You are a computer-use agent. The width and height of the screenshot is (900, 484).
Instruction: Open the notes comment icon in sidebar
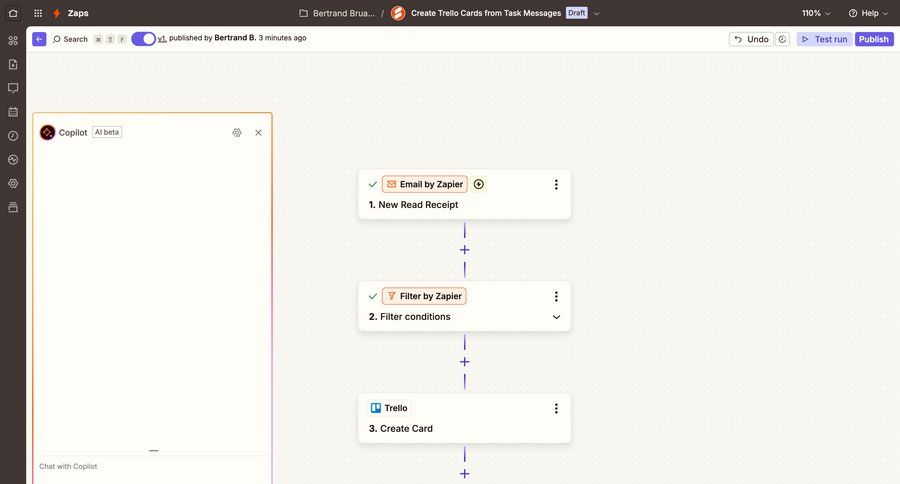click(13, 88)
